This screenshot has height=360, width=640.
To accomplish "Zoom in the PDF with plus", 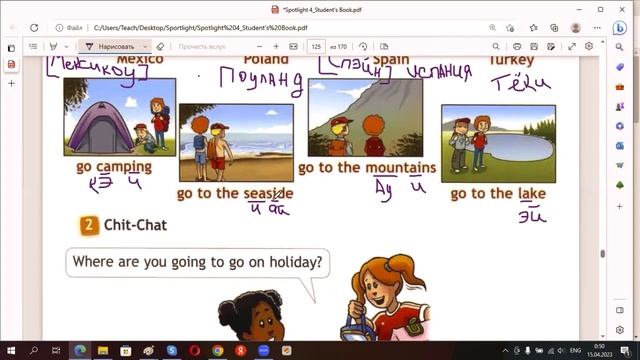I will [276, 47].
